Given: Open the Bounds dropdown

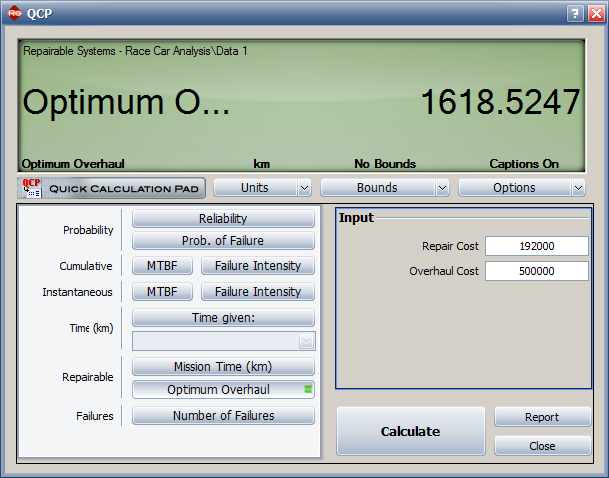Looking at the screenshot, I should (x=384, y=188).
